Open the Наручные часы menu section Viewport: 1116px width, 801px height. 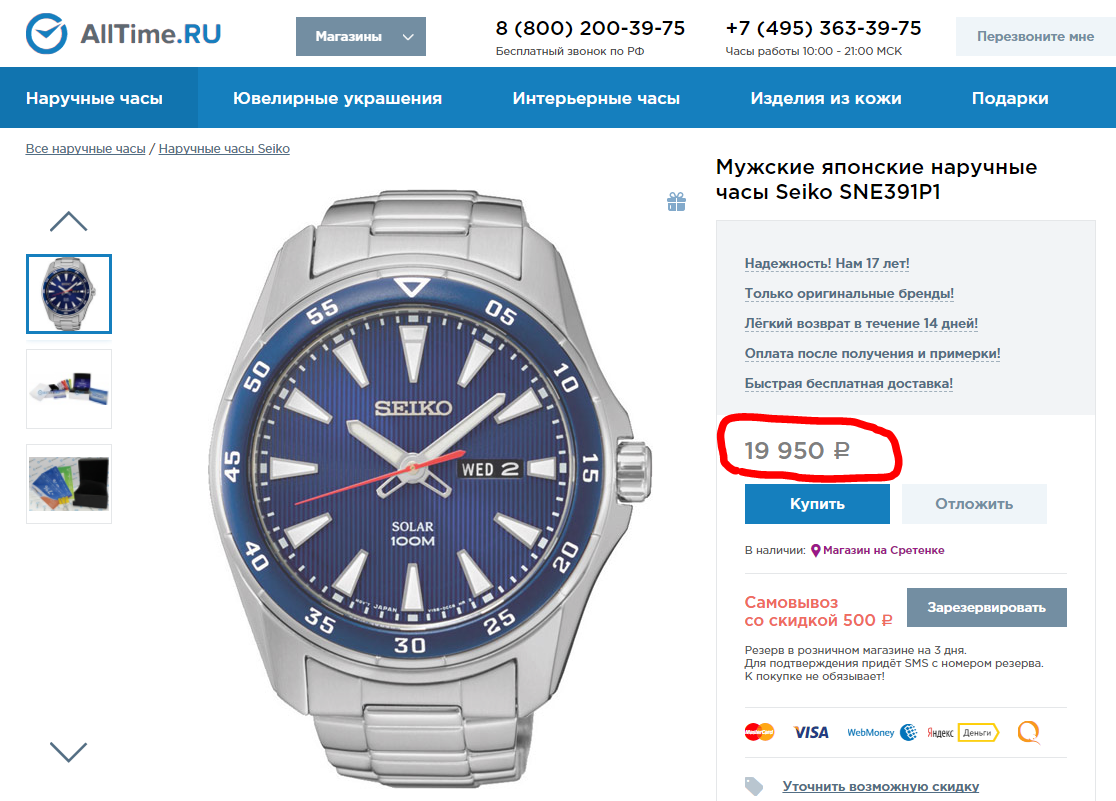pyautogui.click(x=95, y=98)
